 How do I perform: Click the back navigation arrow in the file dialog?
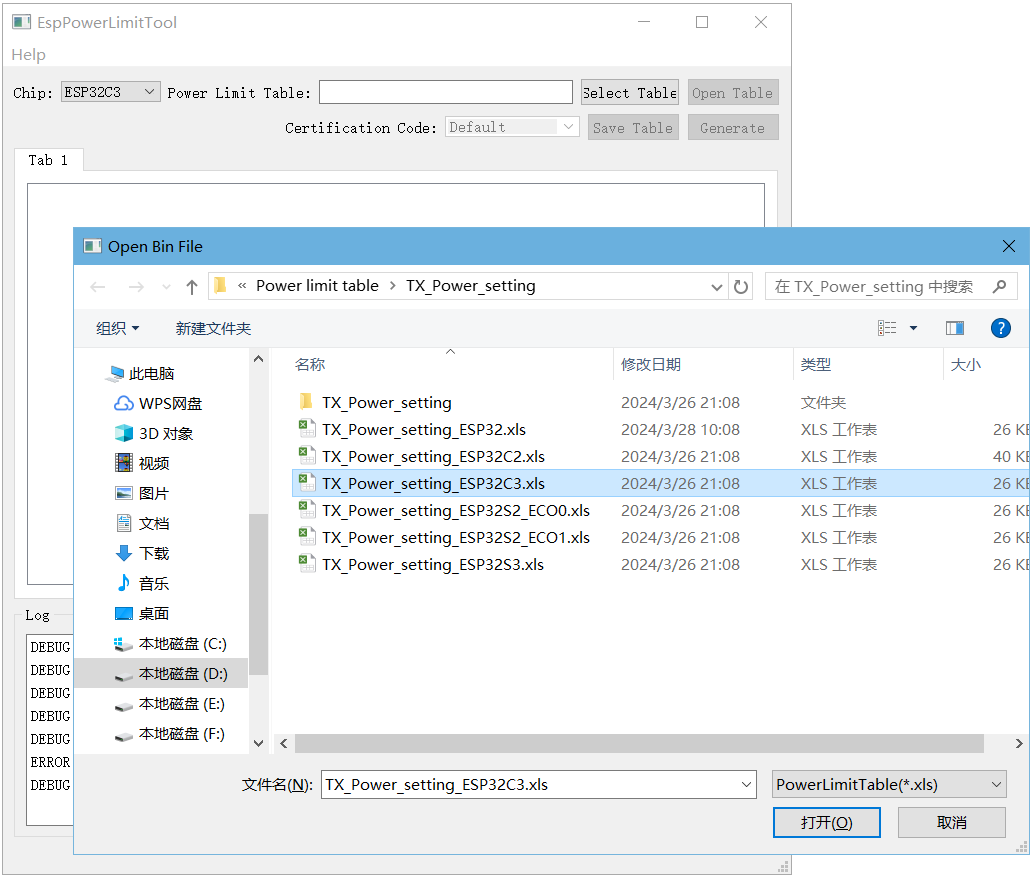click(97, 287)
